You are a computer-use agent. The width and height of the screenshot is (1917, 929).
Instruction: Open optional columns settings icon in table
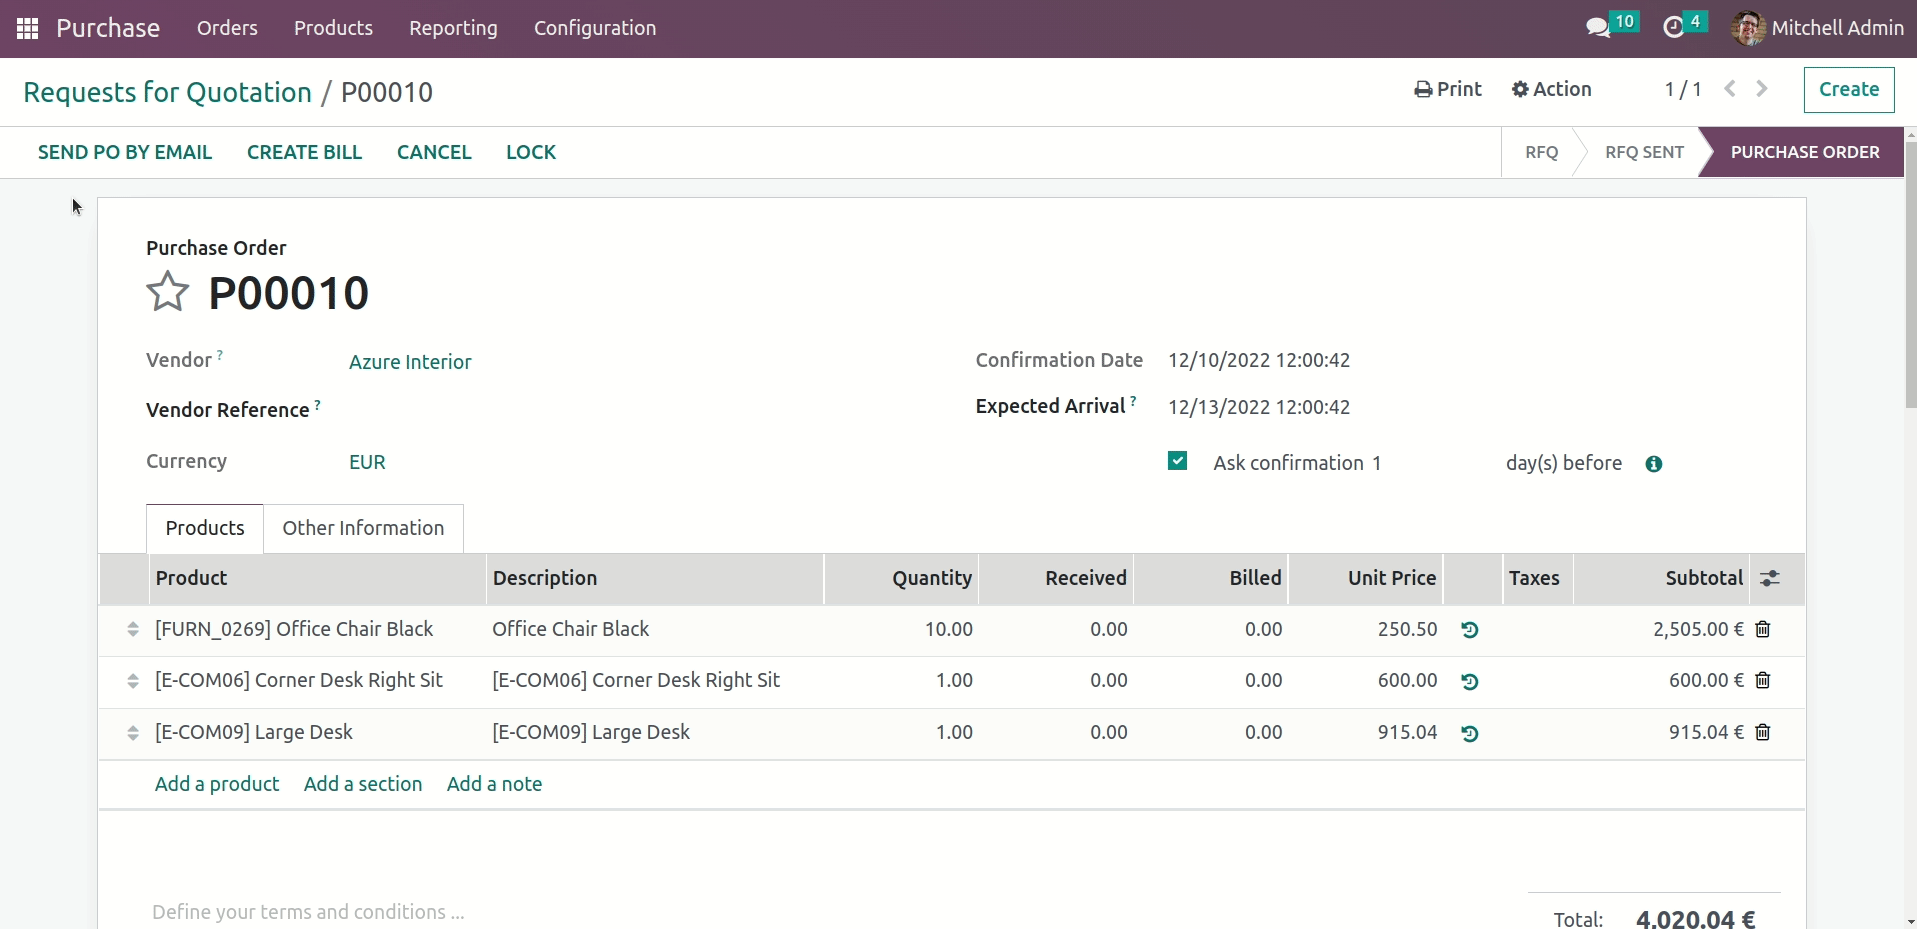pos(1770,578)
